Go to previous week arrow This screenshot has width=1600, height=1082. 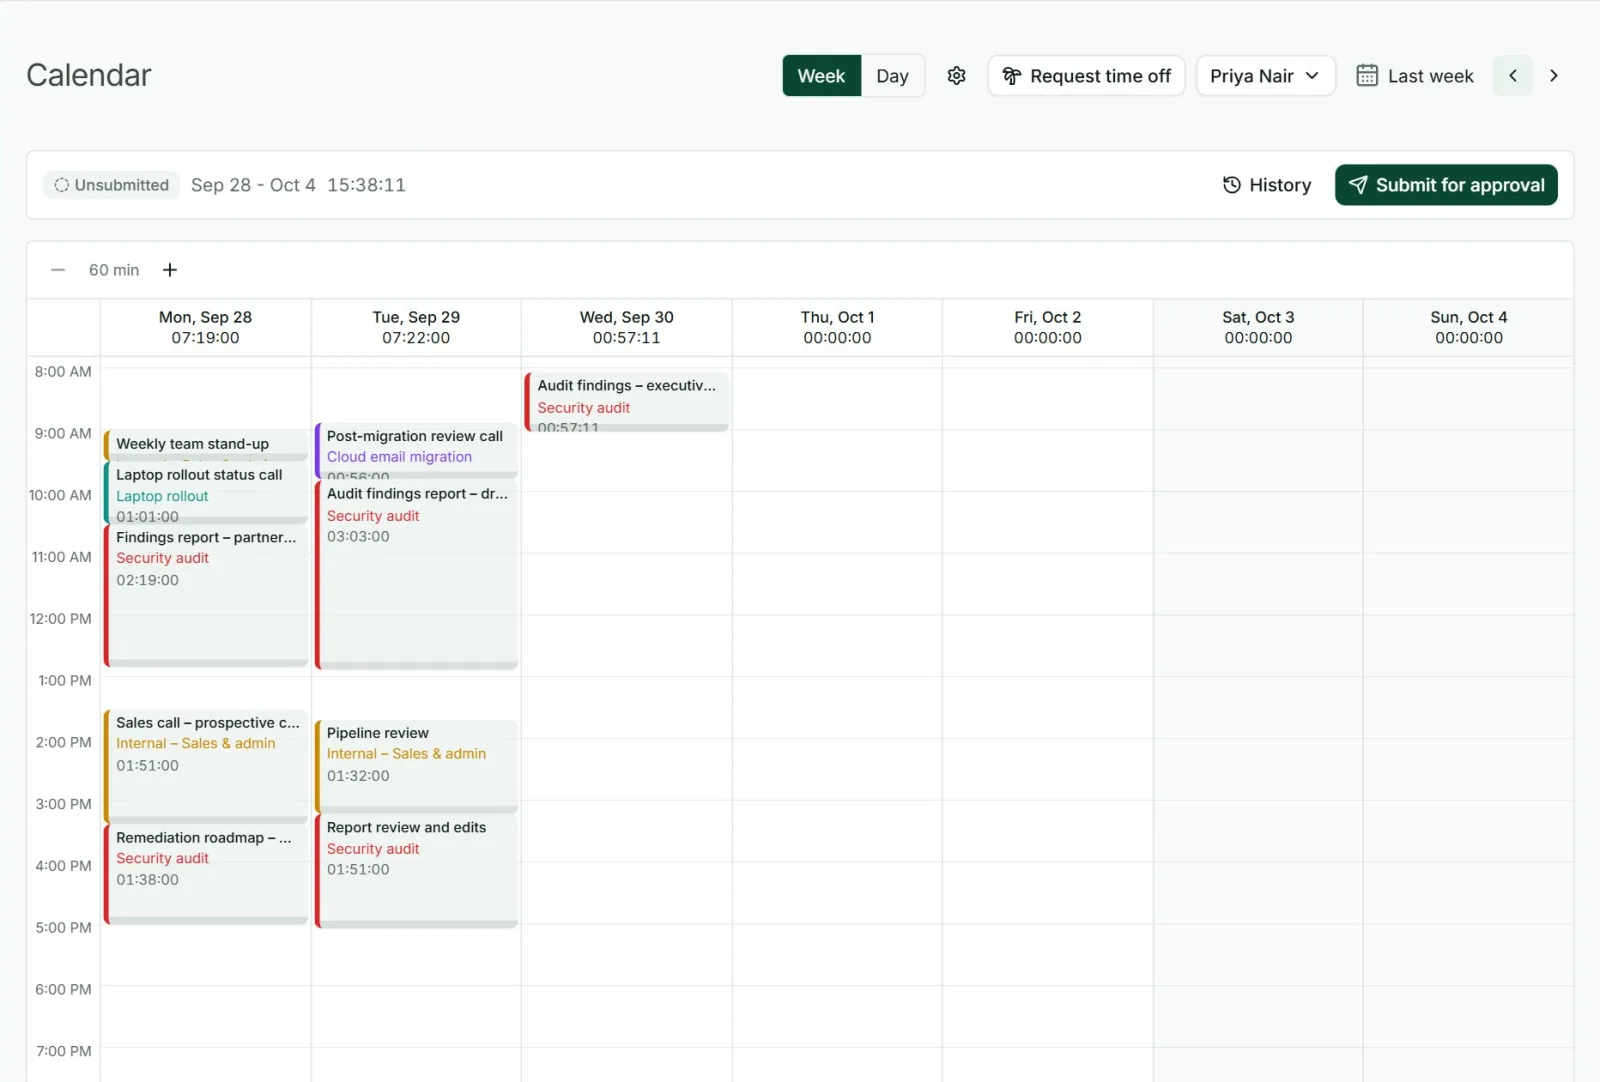coord(1513,76)
